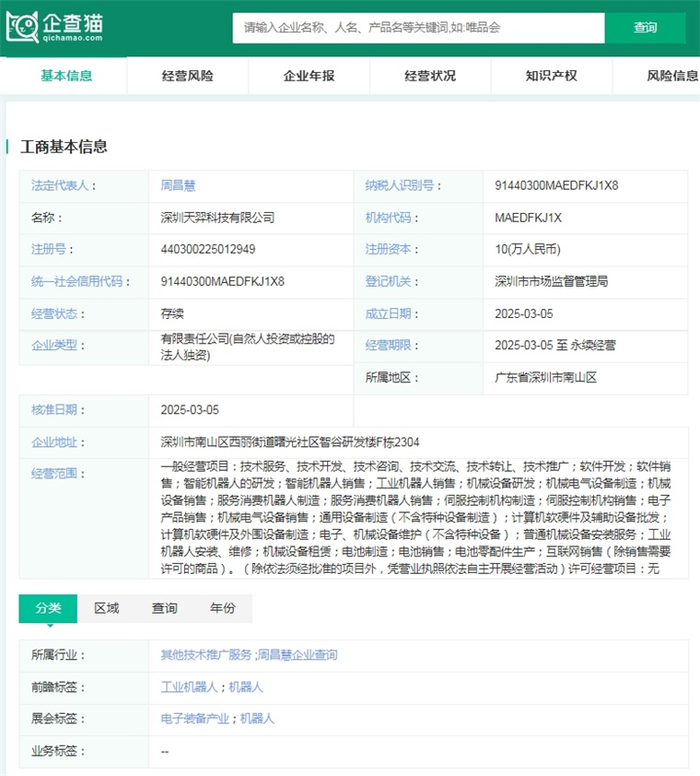Click legal representative link 周昌慧
700x776 pixels.
pyautogui.click(x=178, y=186)
